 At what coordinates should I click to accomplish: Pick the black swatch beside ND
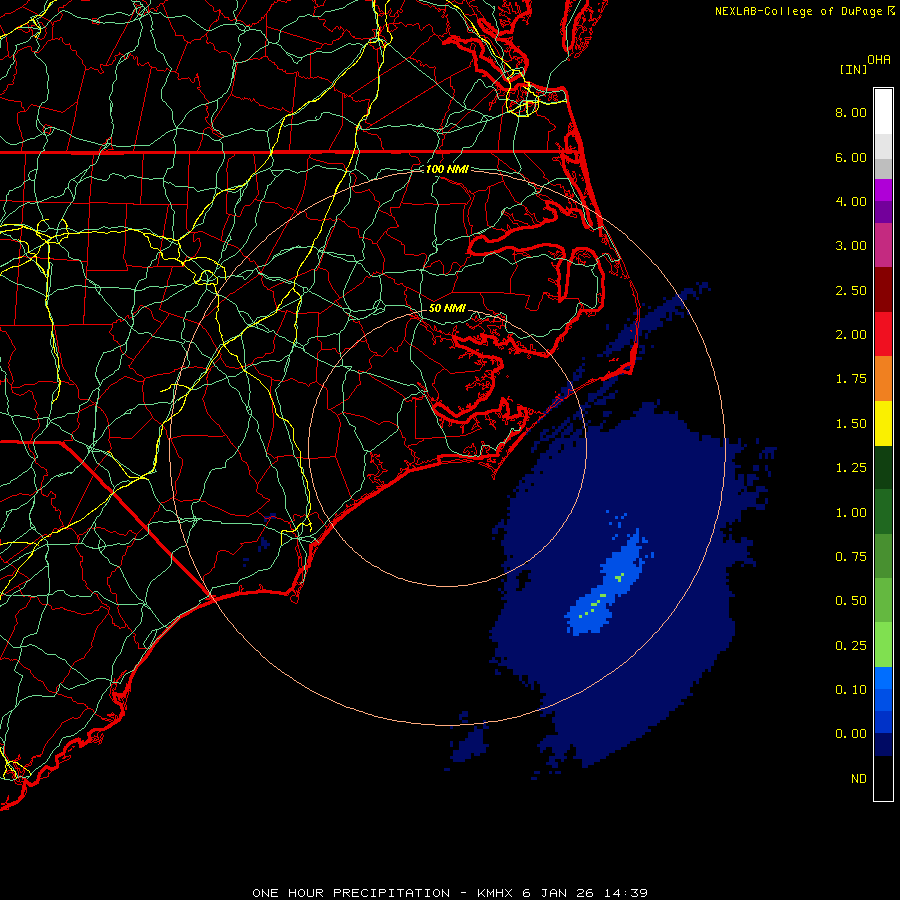(883, 778)
